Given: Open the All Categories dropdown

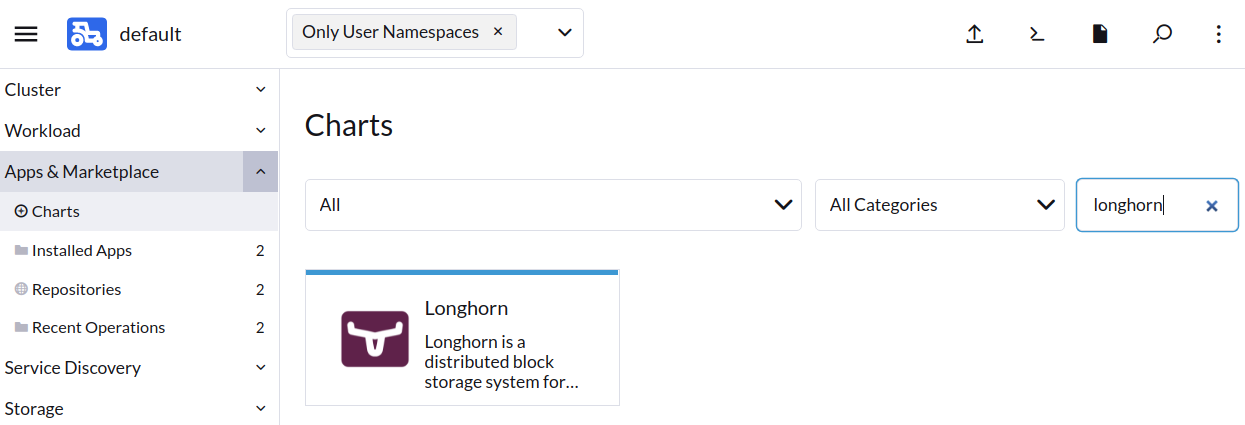Looking at the screenshot, I should point(940,205).
